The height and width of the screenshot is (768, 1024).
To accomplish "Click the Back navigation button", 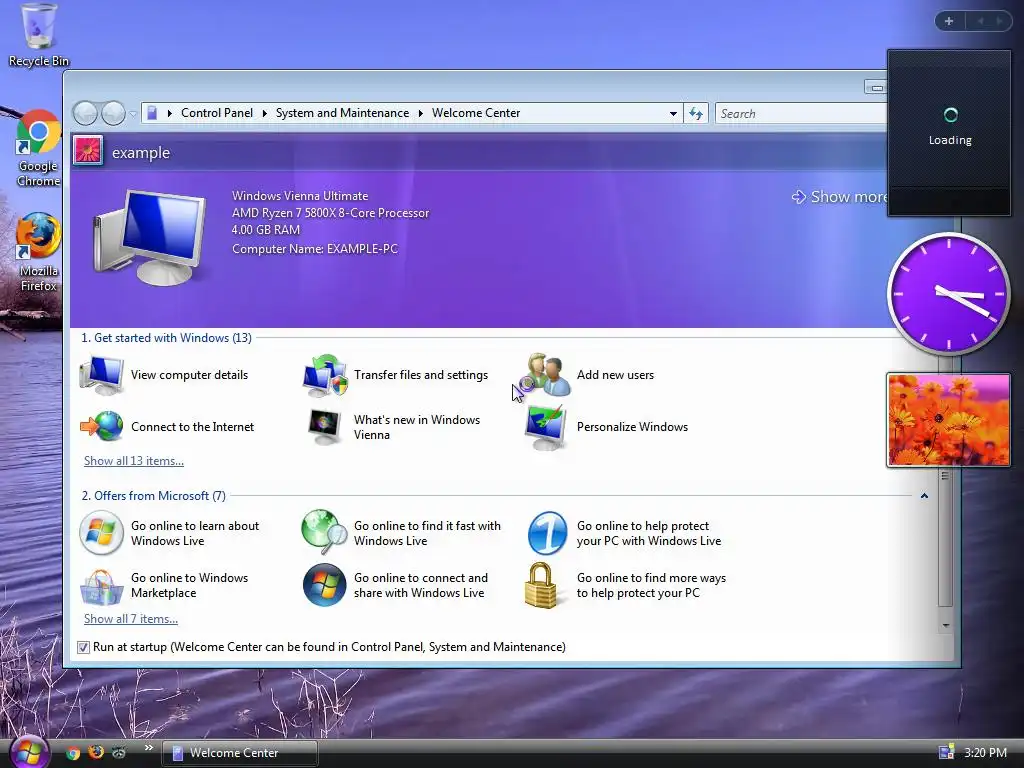I will point(85,114).
